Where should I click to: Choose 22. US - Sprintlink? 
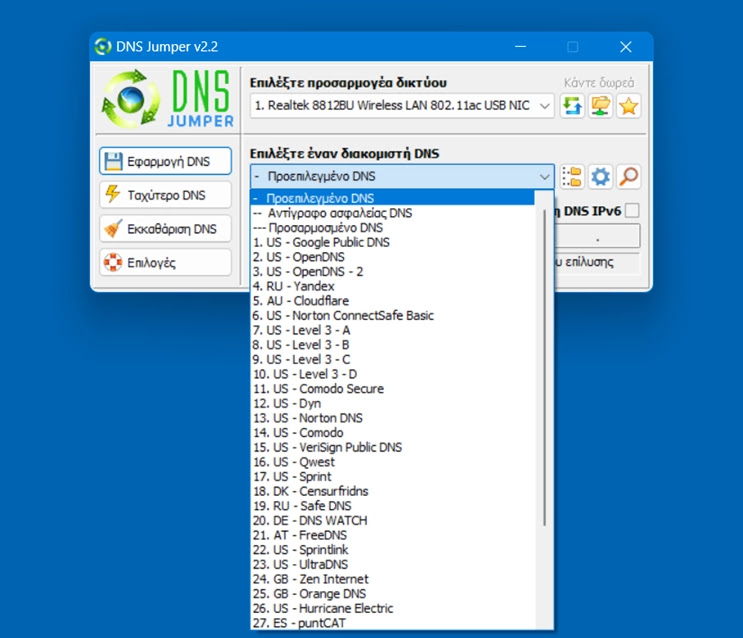[x=392, y=550]
